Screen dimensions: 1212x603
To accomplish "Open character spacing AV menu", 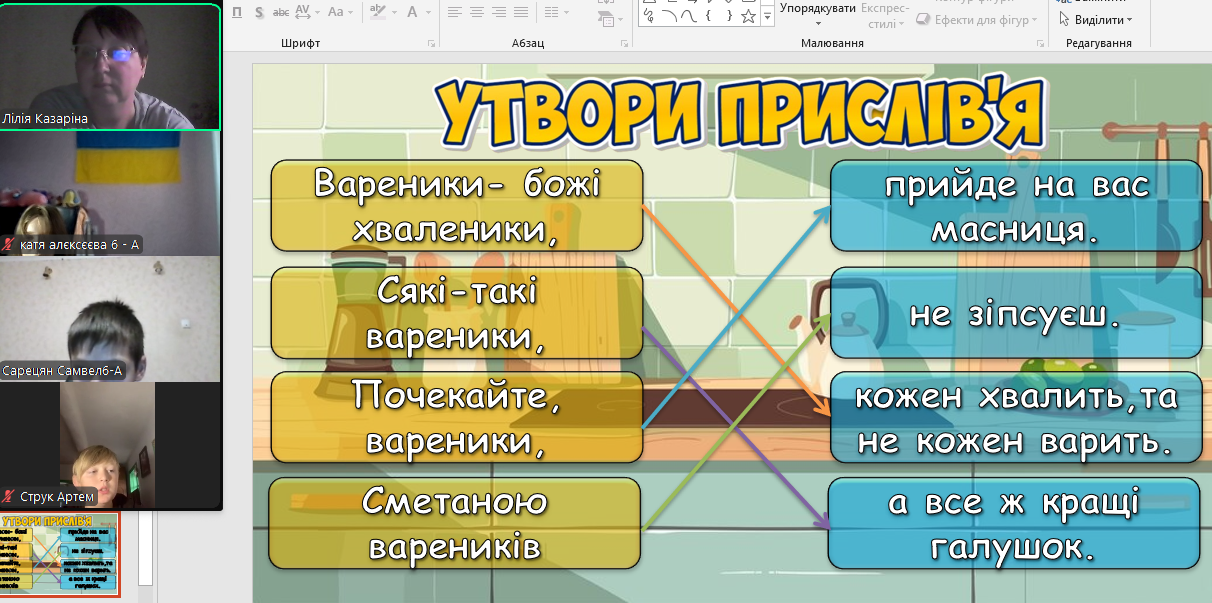I will tap(303, 12).
